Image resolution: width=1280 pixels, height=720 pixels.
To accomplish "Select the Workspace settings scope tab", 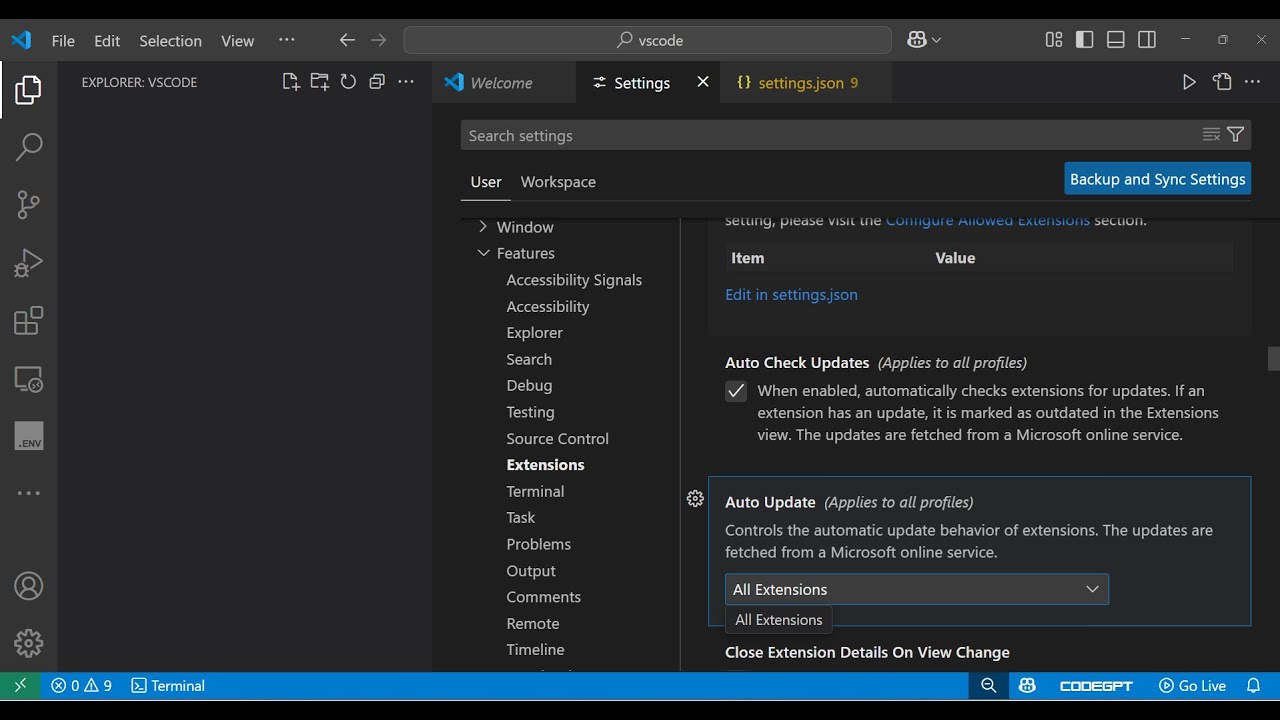I will pyautogui.click(x=558, y=182).
